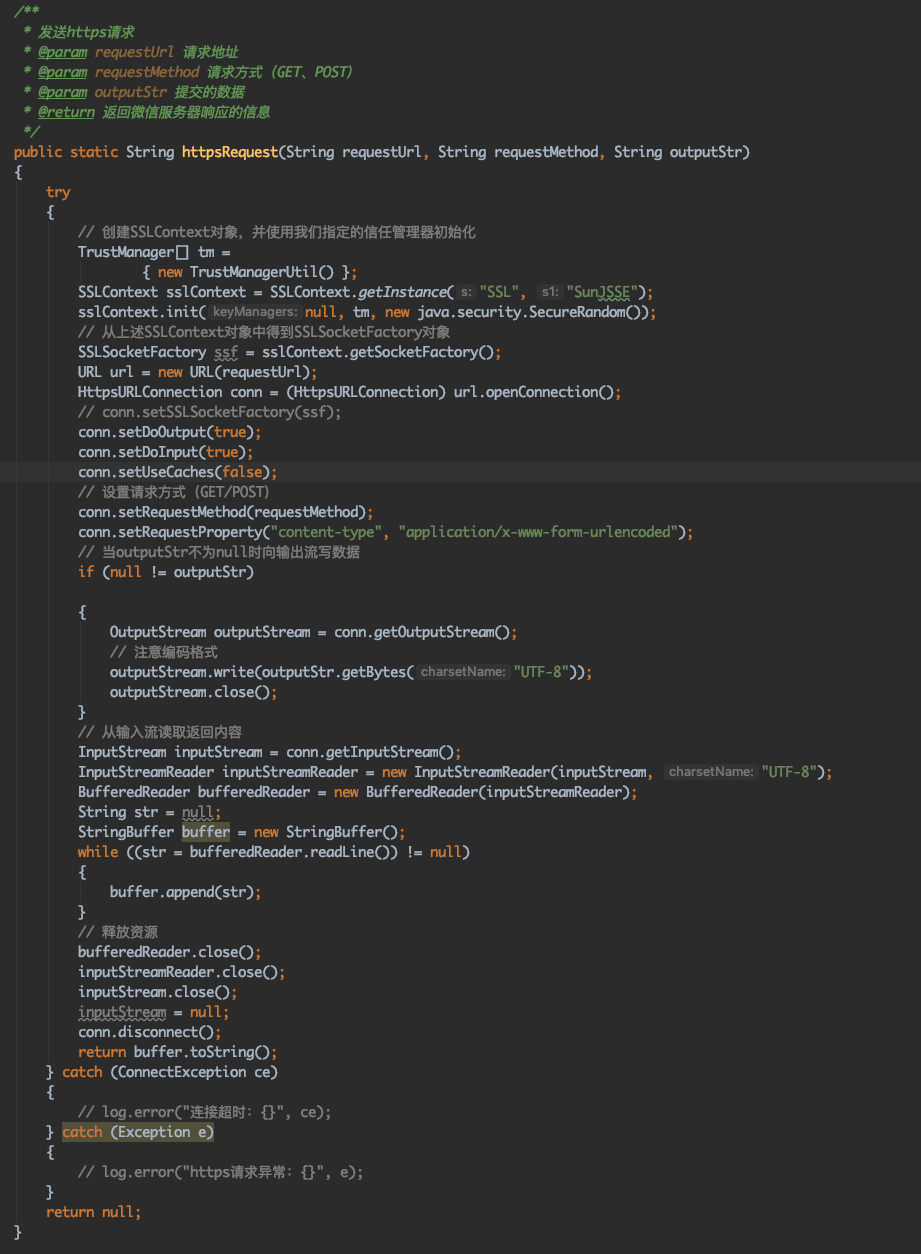Click the keyManagers parameter hint
Viewport: 921px width, 1254px height.
254,312
